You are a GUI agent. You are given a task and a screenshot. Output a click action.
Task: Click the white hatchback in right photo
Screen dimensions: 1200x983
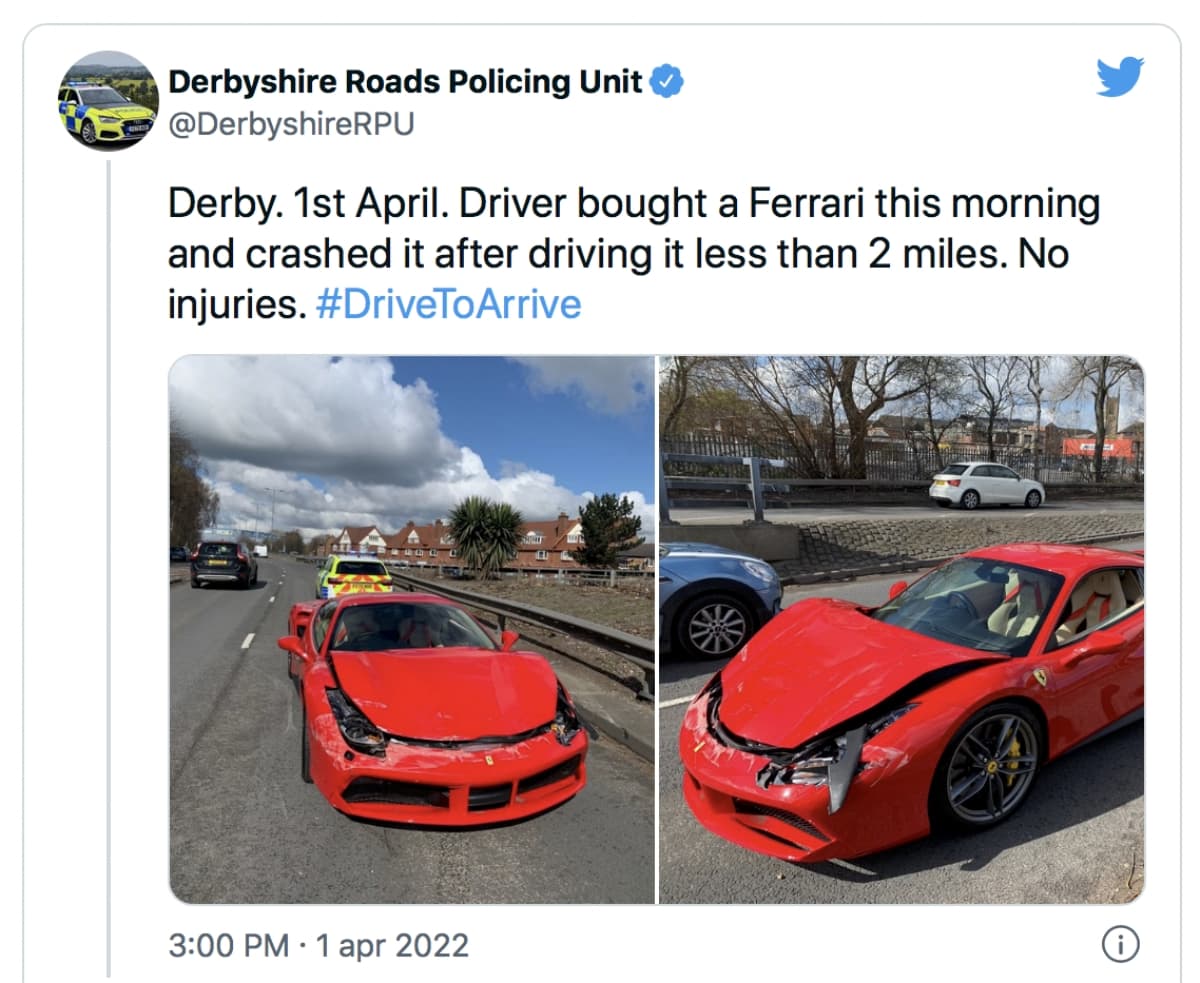(x=986, y=484)
